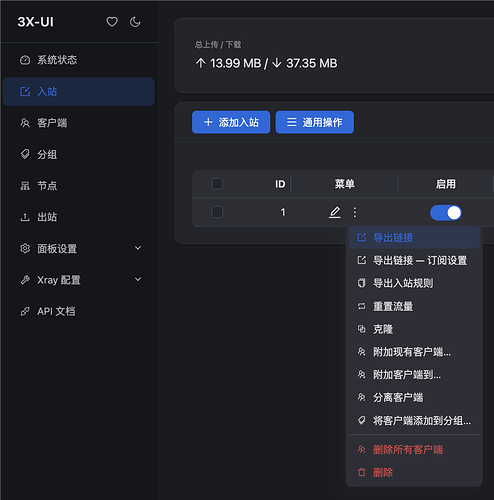Open the 分组 groups page
Image resolution: width=494 pixels, height=500 pixels.
(x=79, y=154)
